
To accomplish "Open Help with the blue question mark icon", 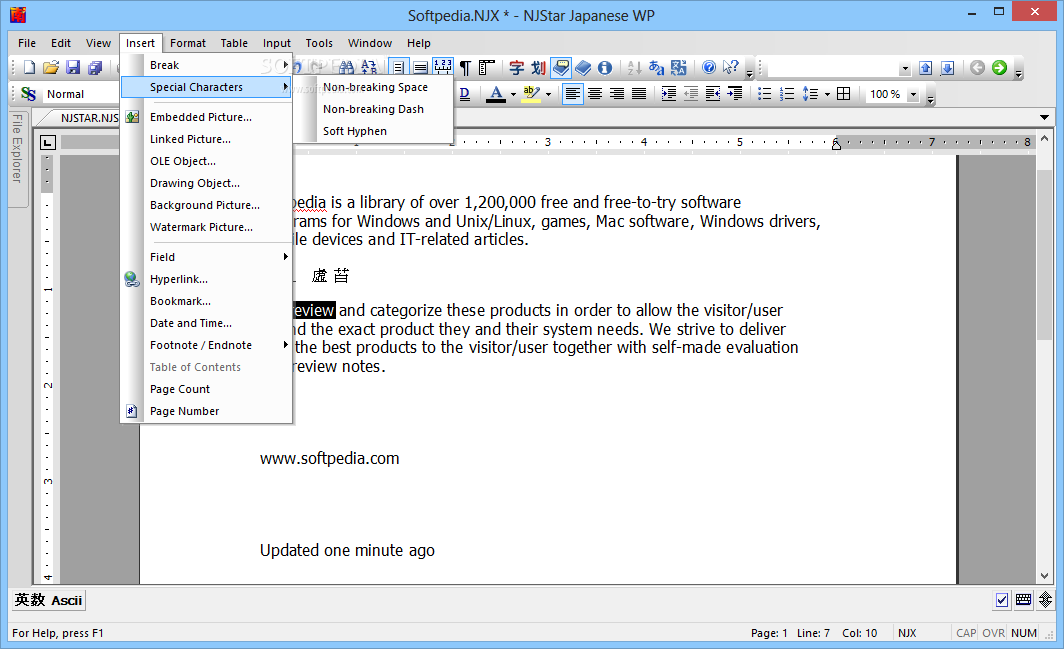I will point(708,67).
